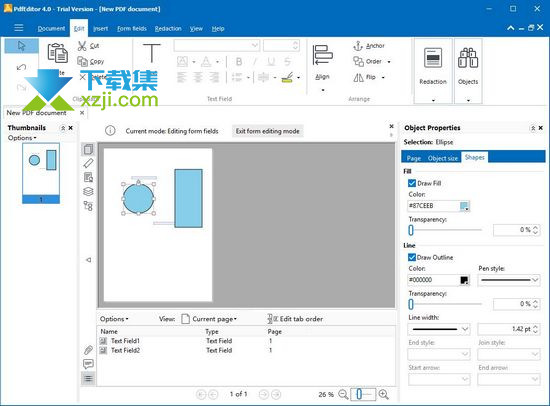This screenshot has height=406, width=550.
Task: Close the form editing mode info bar
Action: 391,126
